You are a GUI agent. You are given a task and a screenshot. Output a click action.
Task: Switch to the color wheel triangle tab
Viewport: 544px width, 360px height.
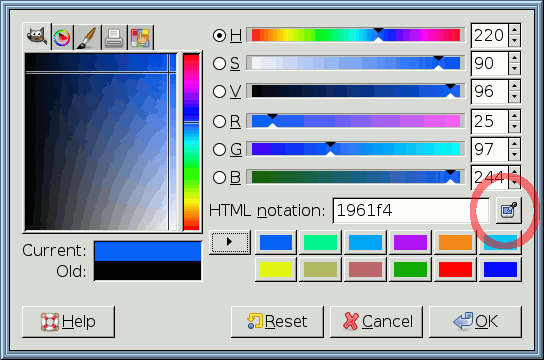(62, 37)
